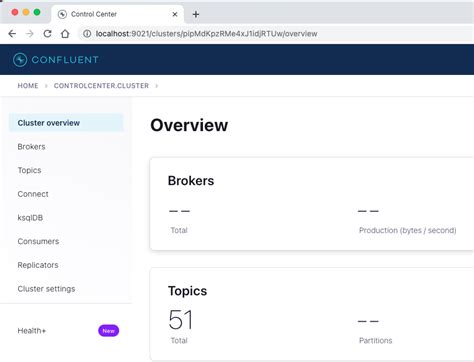Reload the page with the refresh icon

coord(47,34)
